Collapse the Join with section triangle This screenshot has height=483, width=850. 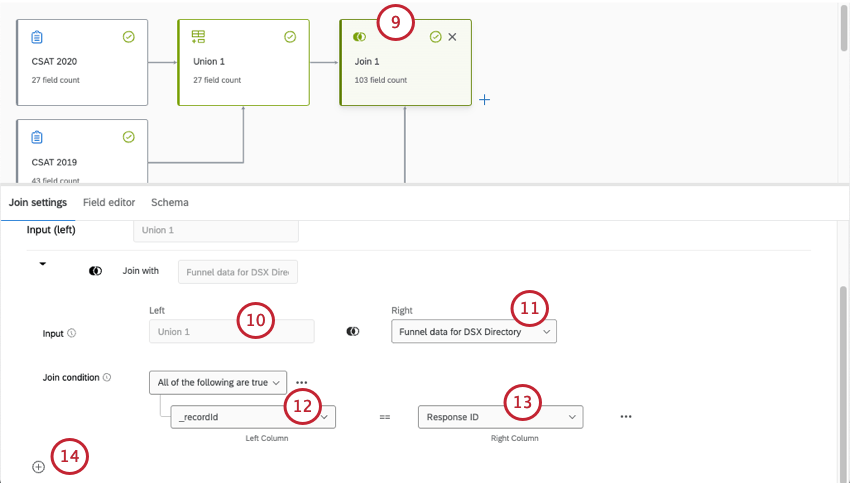pos(43,264)
